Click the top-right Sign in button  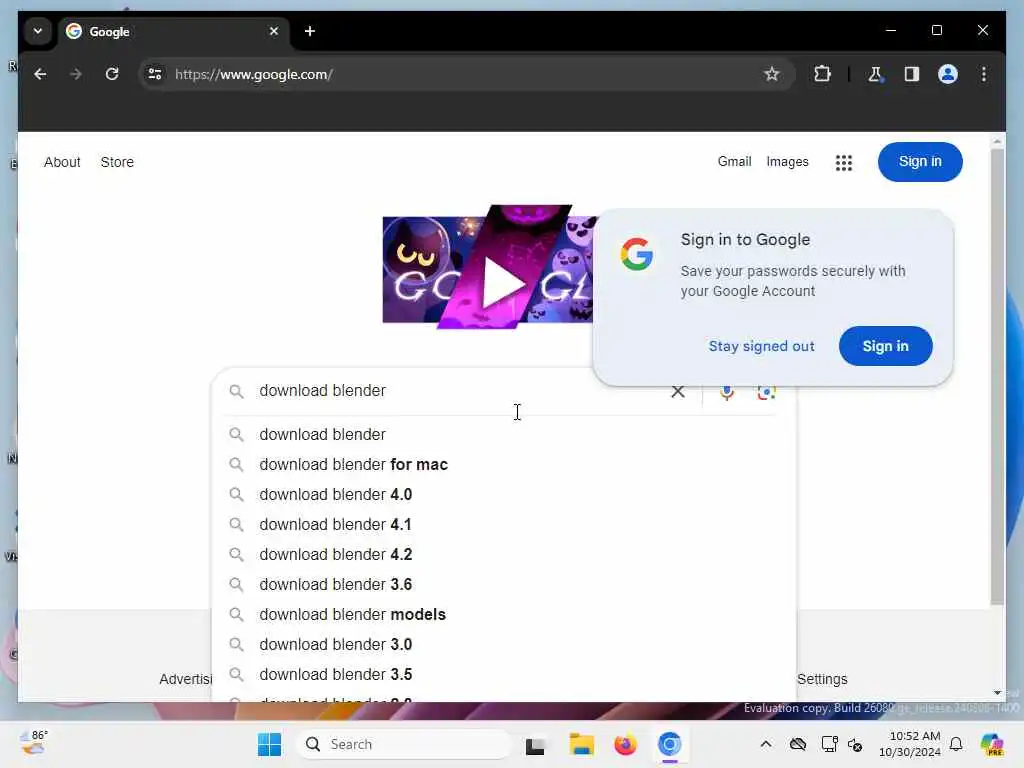point(920,161)
